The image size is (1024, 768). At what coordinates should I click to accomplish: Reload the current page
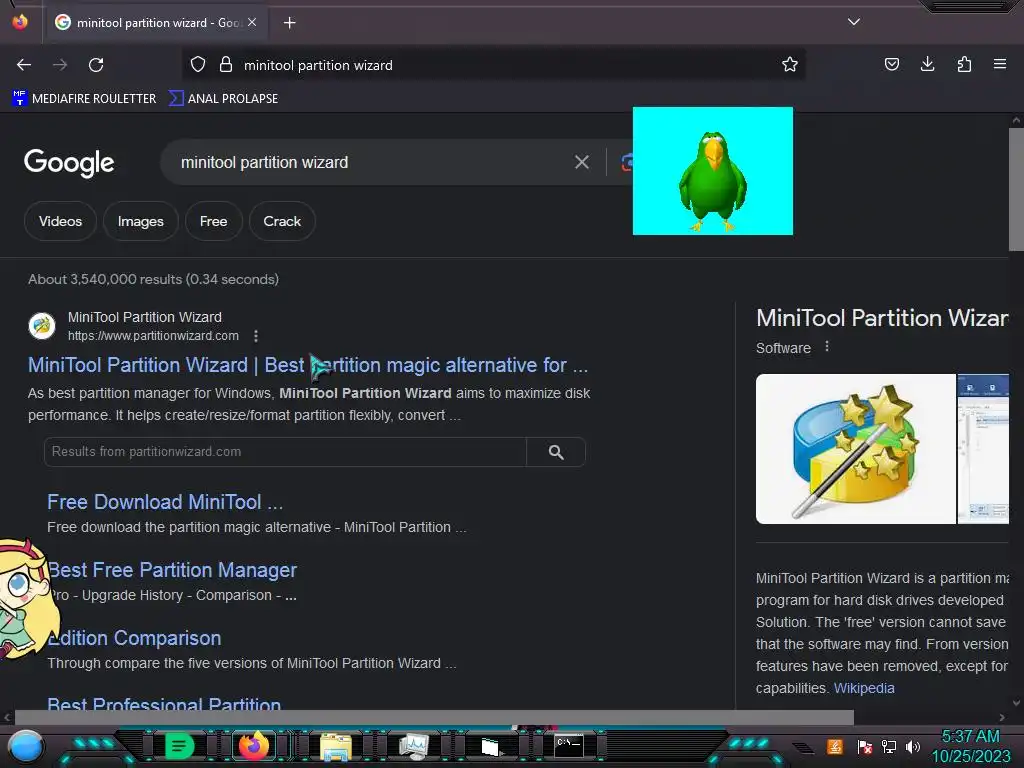[x=96, y=65]
